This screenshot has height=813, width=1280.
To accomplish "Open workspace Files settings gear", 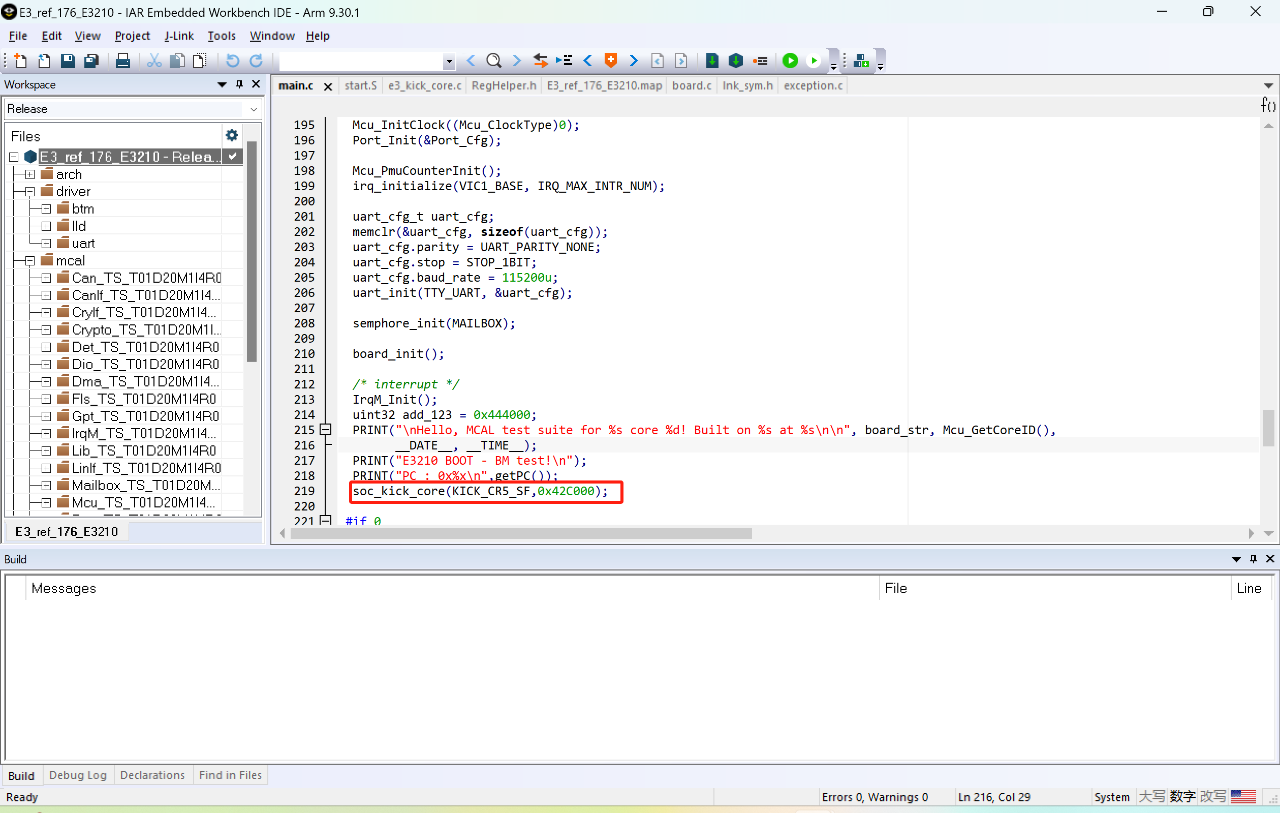I will point(232,135).
